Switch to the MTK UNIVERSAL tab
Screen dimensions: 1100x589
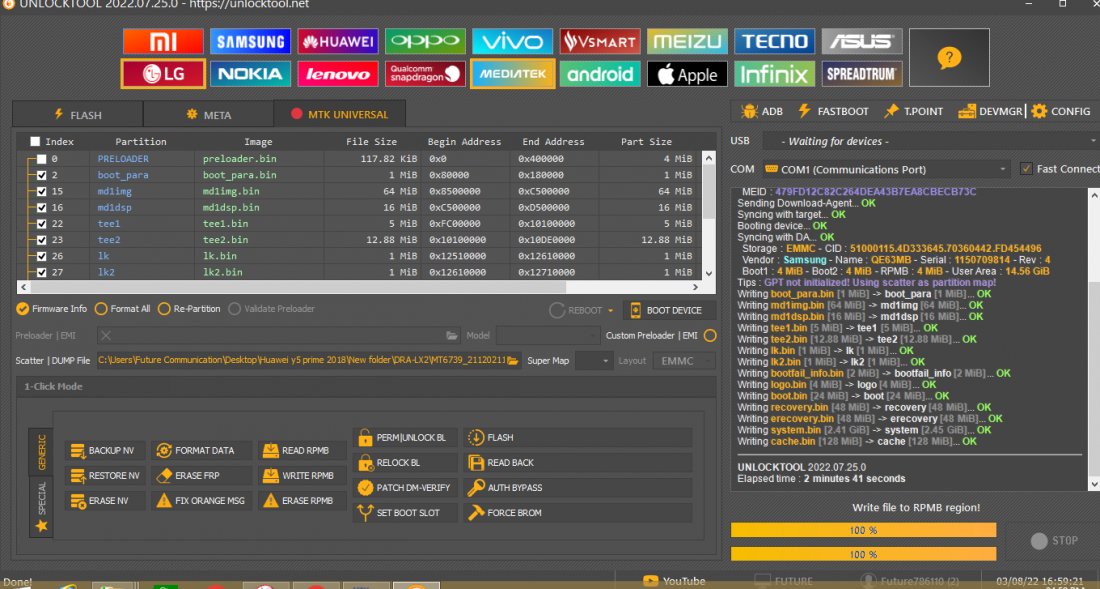340,114
